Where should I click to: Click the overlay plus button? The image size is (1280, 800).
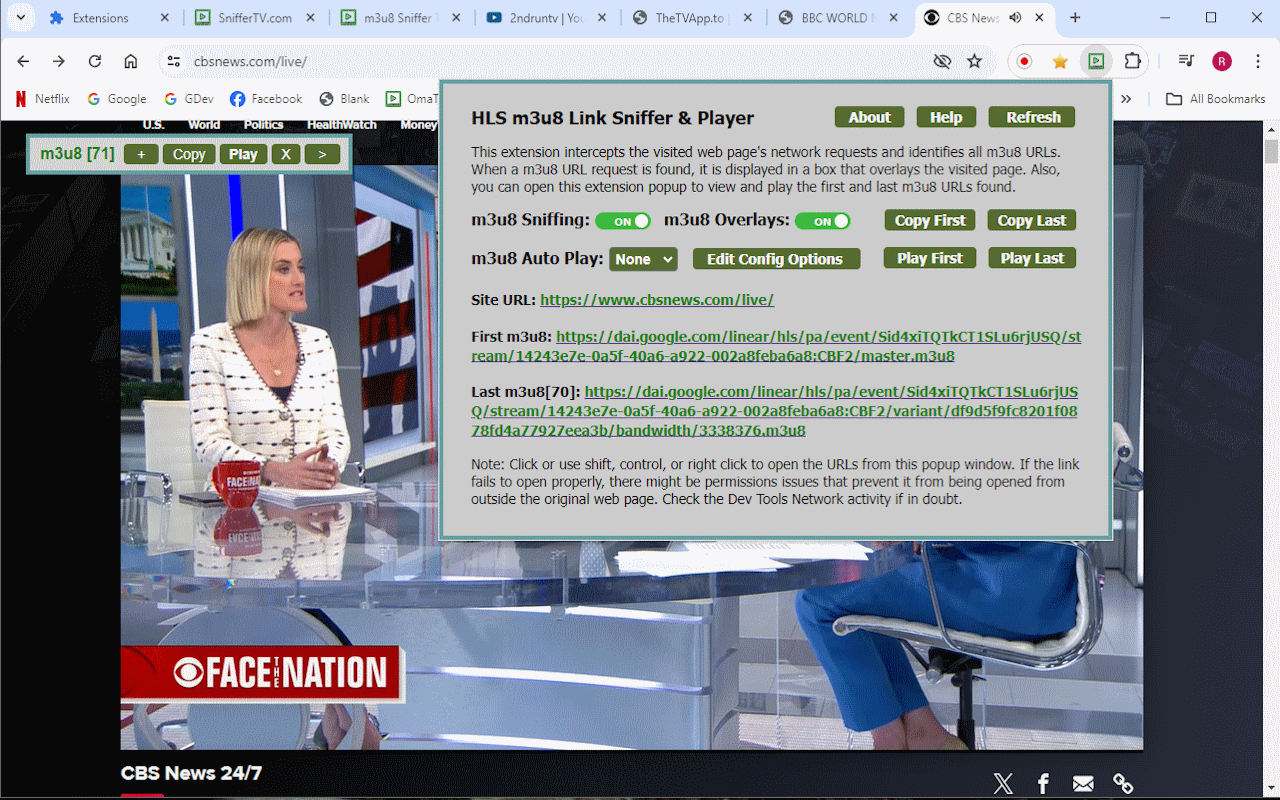click(x=141, y=154)
